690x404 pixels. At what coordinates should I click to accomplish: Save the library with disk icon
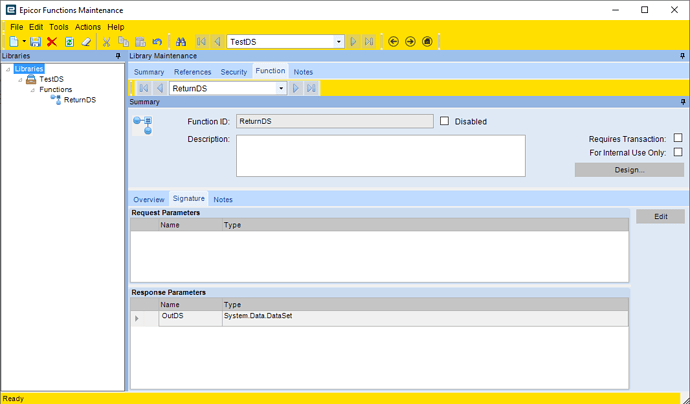click(x=35, y=42)
